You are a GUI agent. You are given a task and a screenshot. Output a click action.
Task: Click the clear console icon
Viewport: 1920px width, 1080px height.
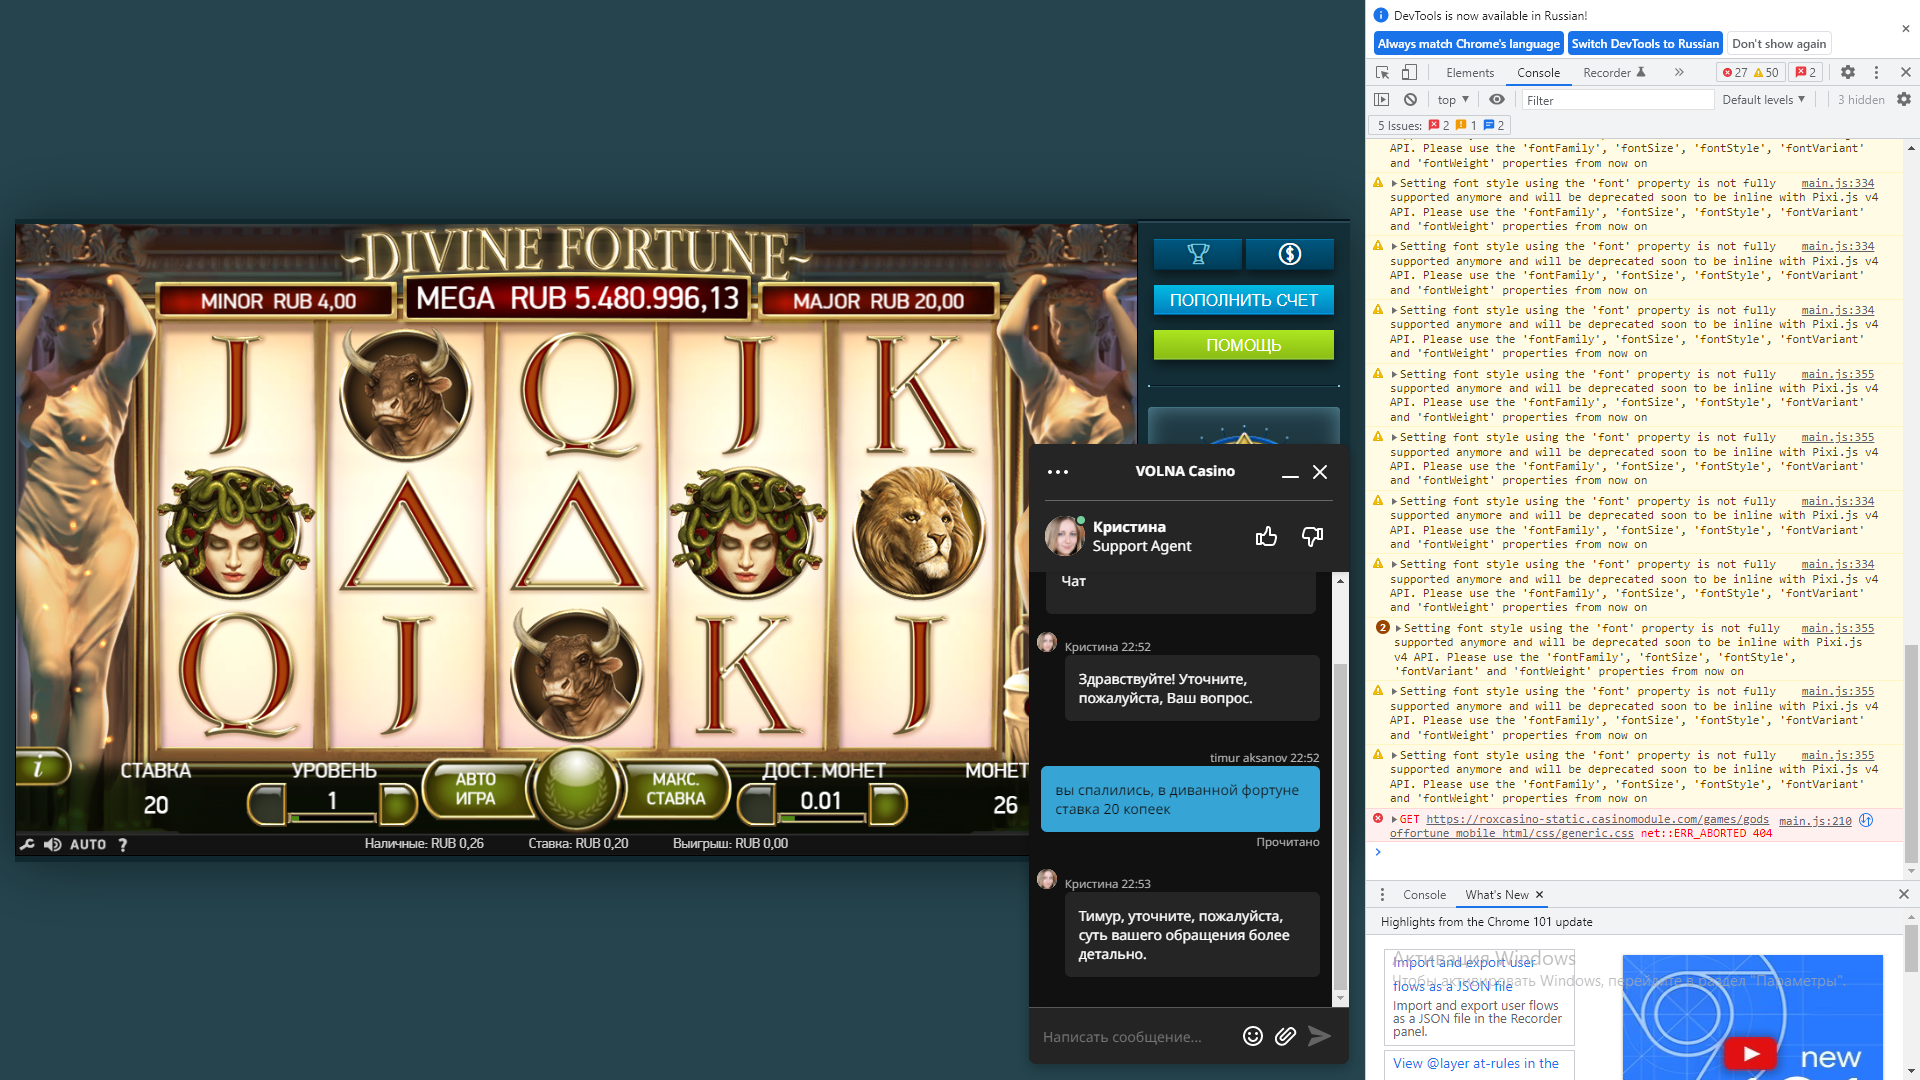point(1410,99)
